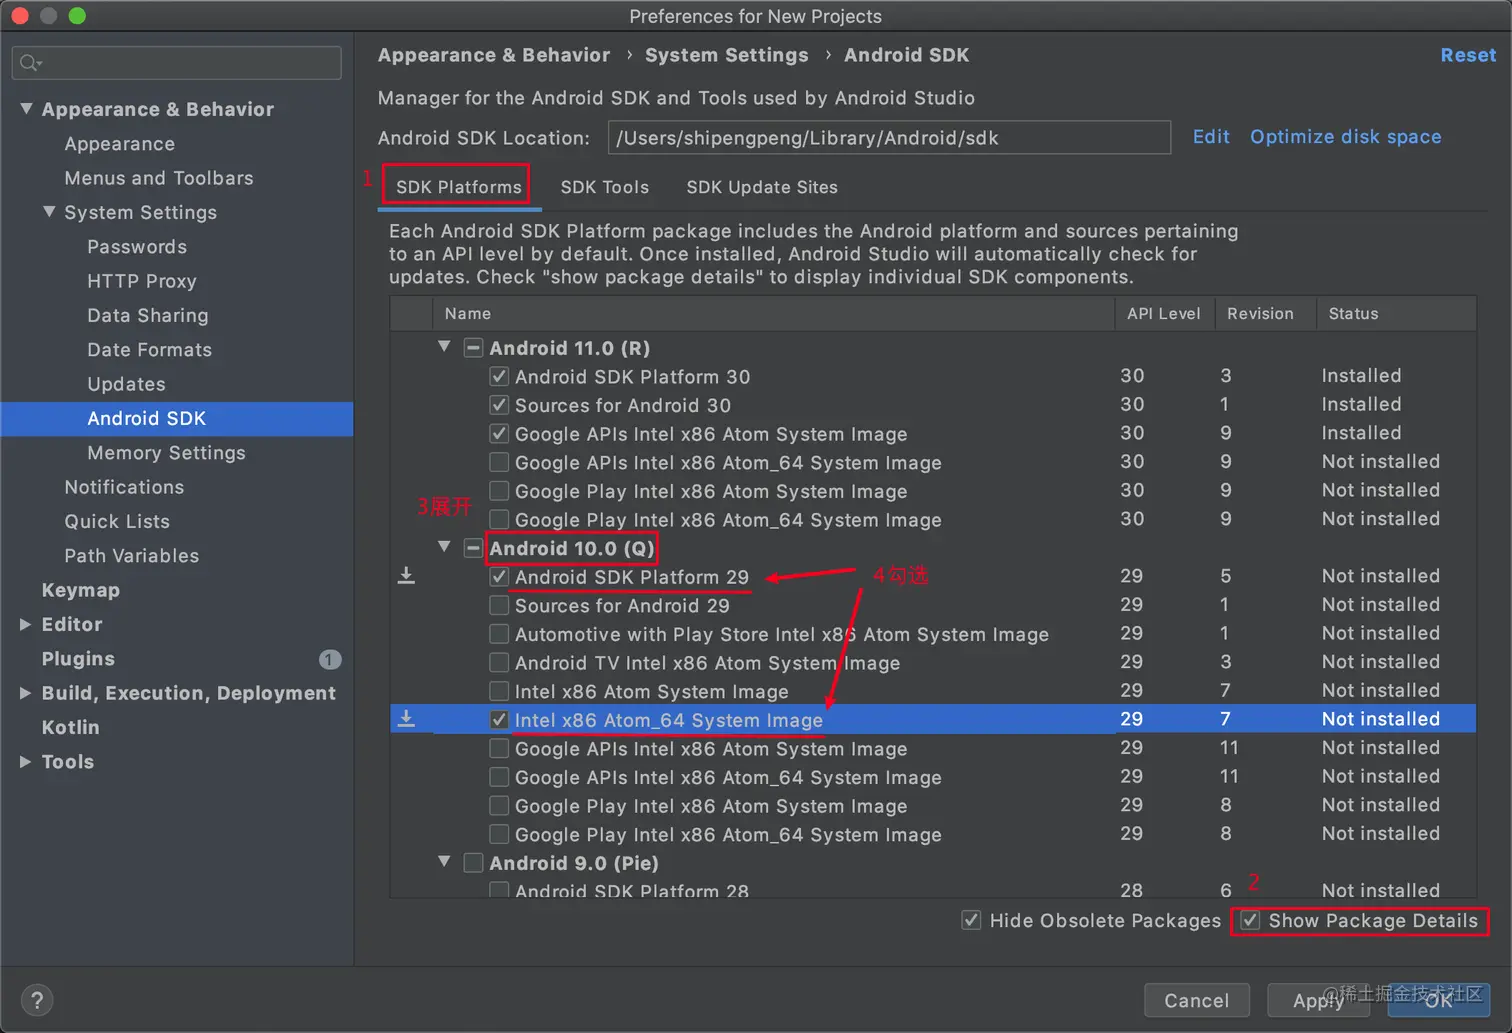Click the Plugins update count badge
This screenshot has height=1033, width=1512.
tap(330, 659)
